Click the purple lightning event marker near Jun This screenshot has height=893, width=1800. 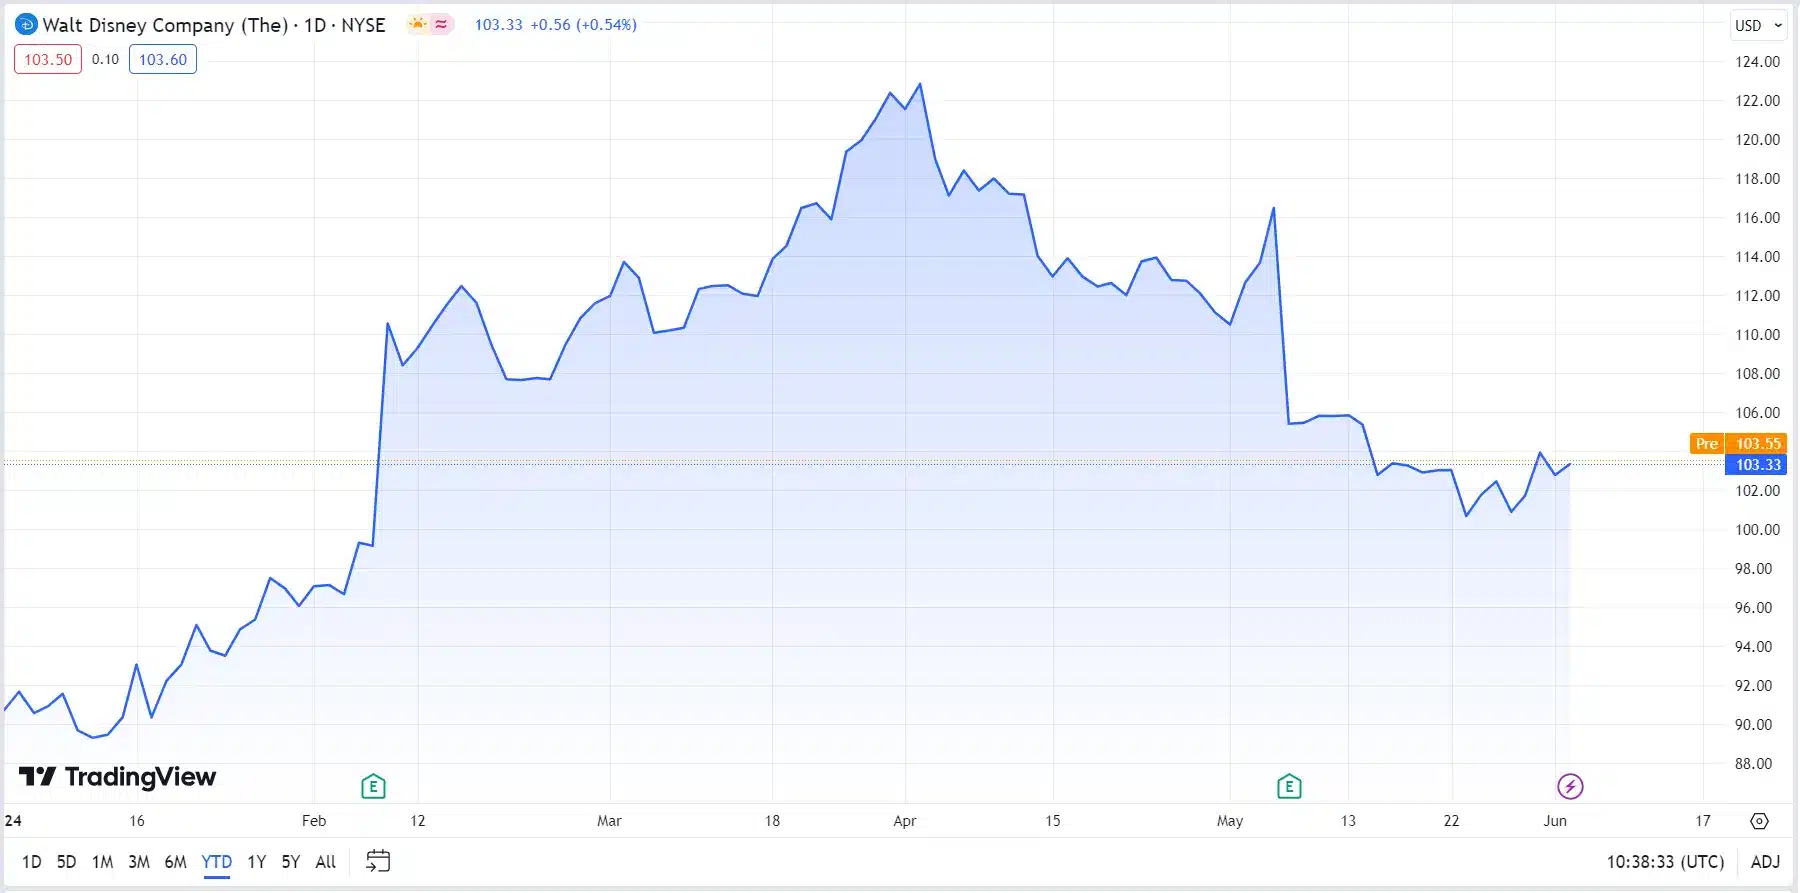1570,787
